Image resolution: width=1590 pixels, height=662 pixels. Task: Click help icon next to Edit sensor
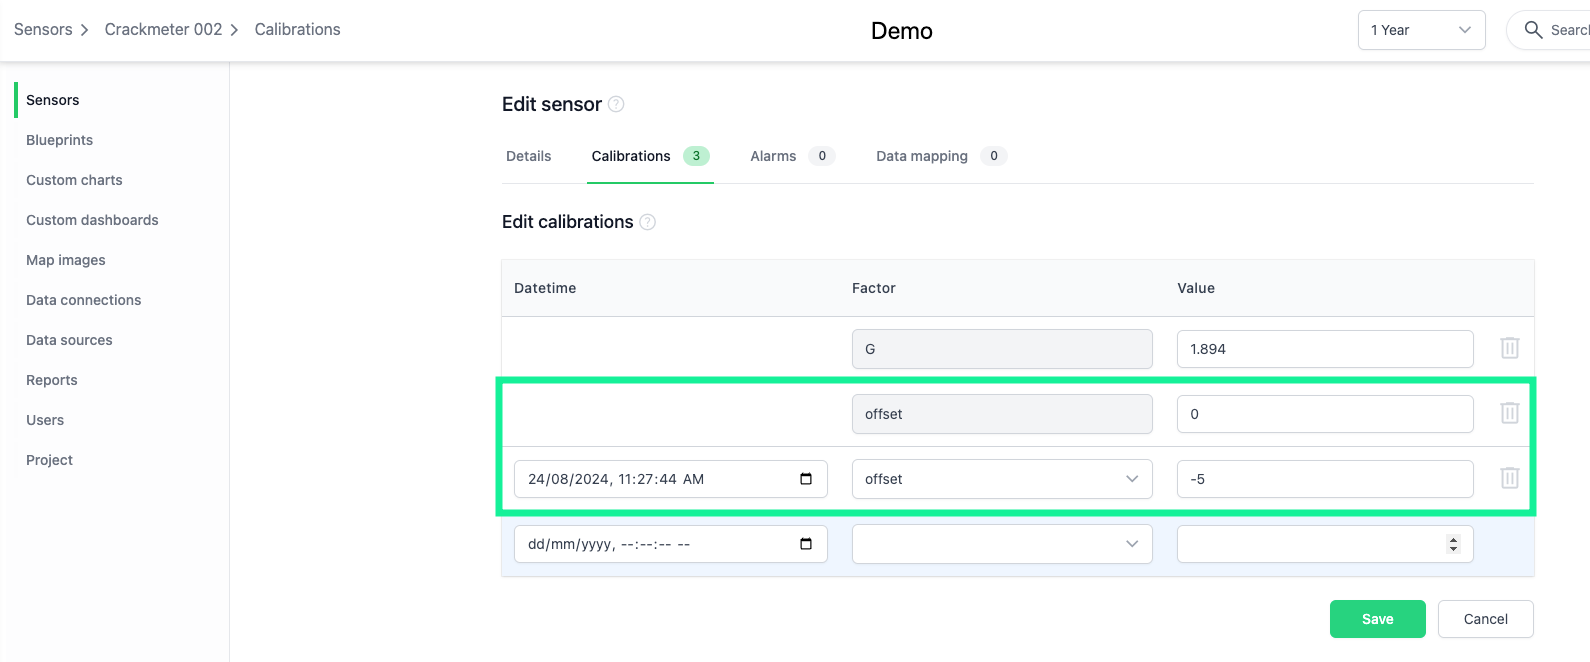(x=616, y=104)
